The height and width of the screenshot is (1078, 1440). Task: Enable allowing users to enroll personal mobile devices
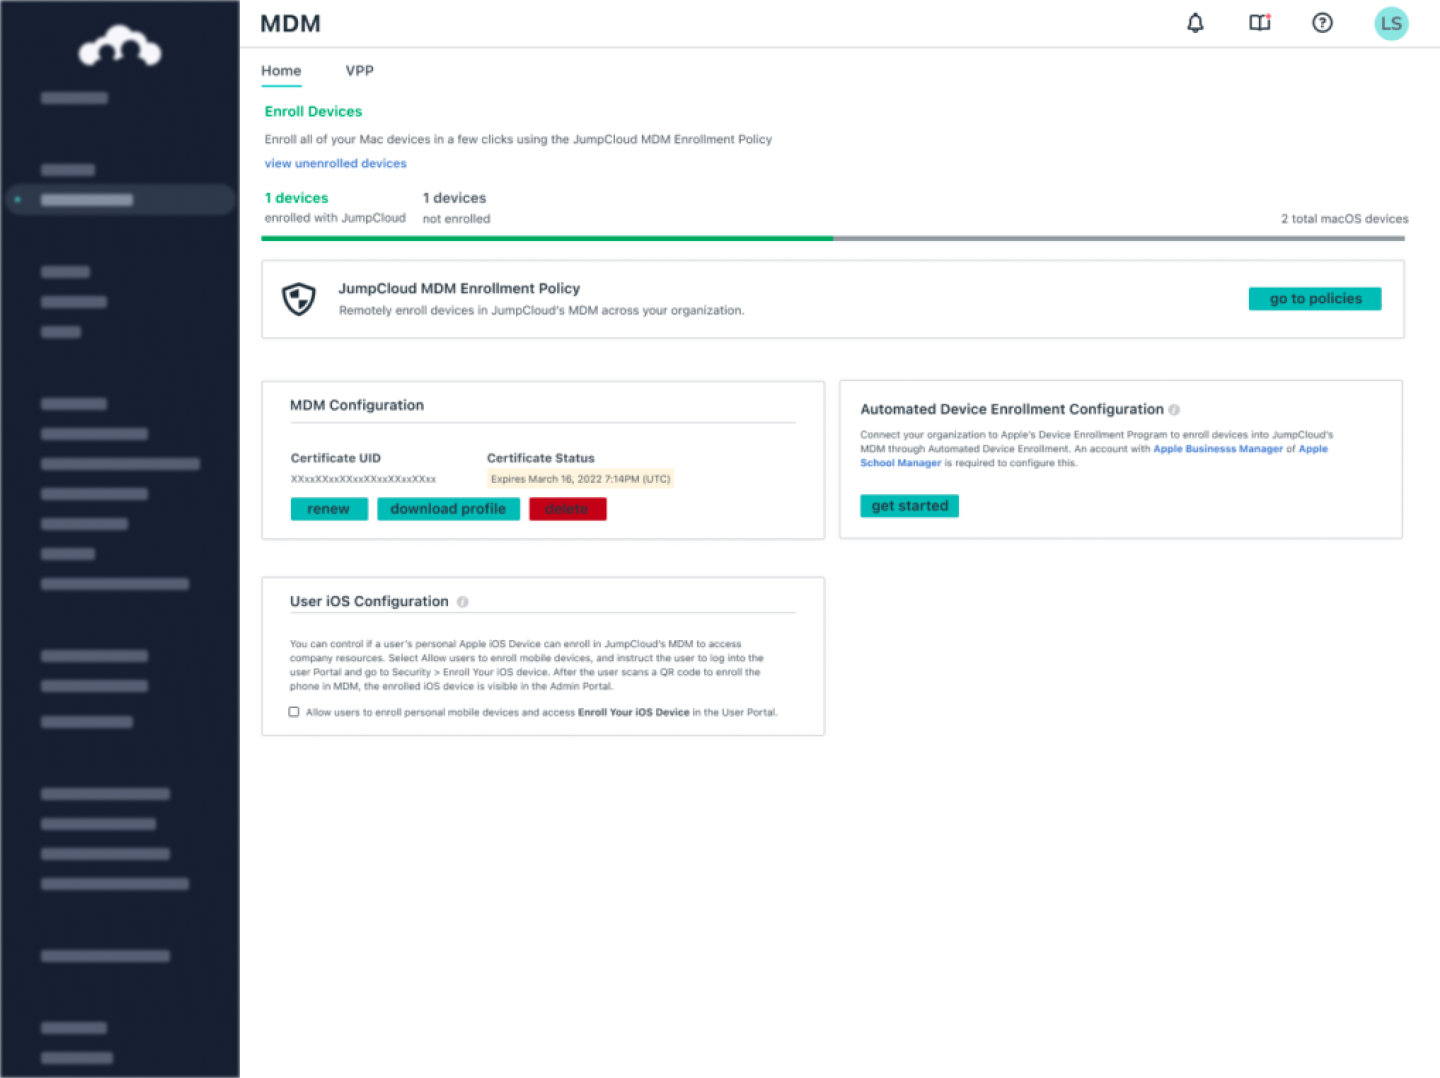[293, 711]
